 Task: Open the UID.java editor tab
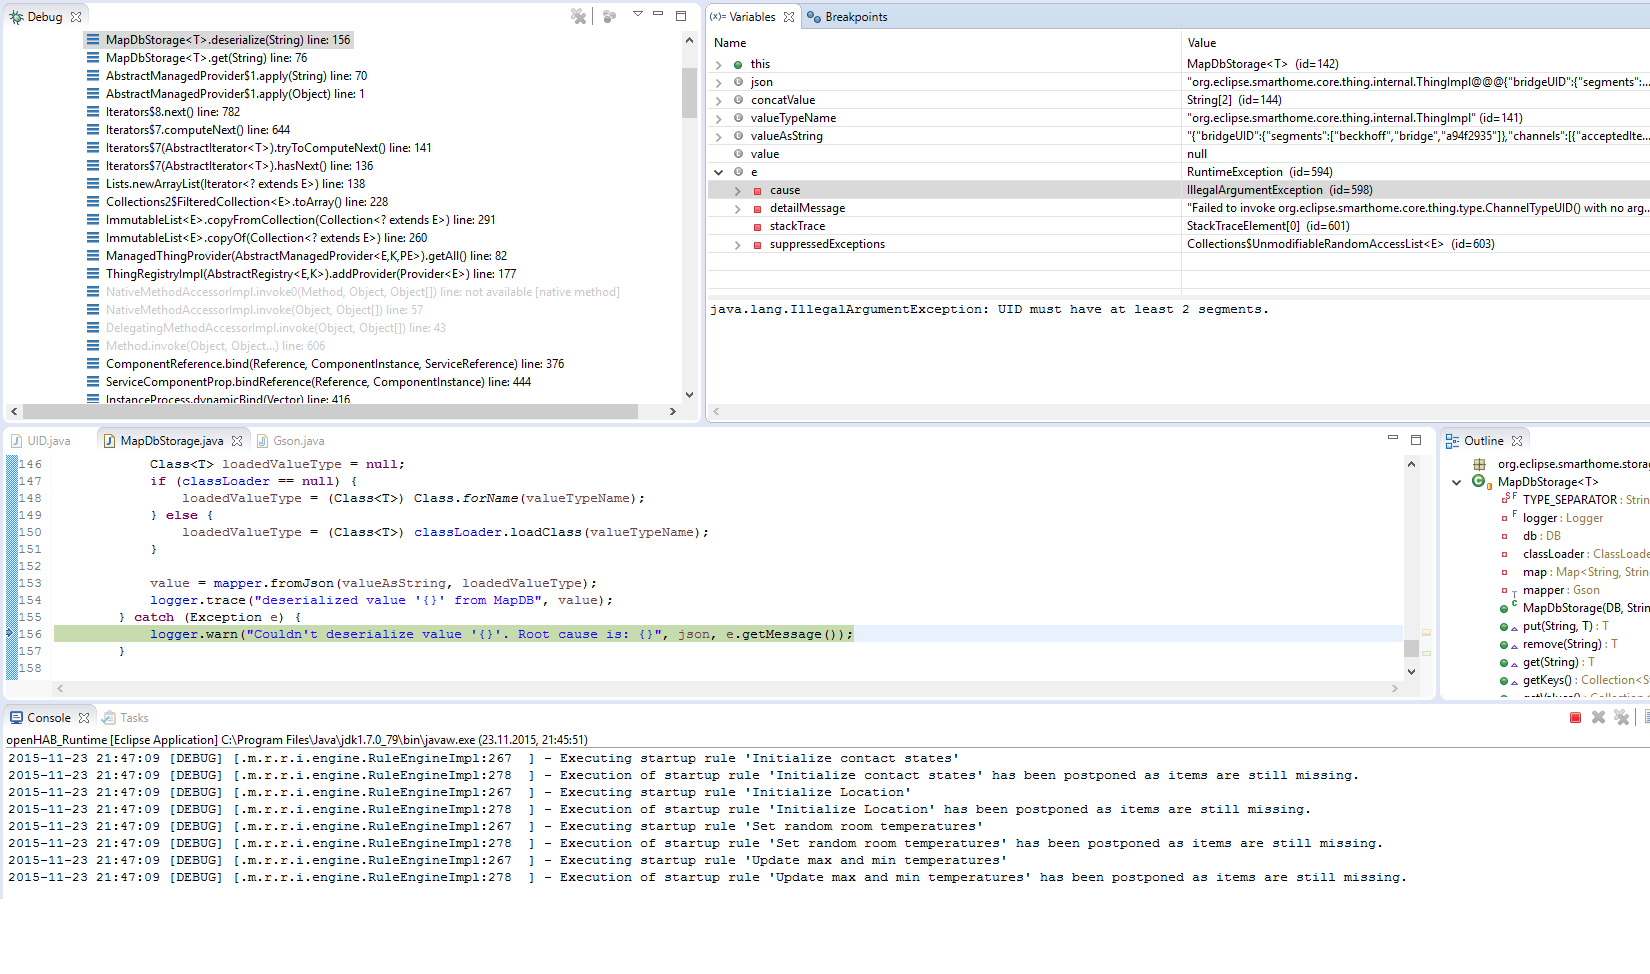[41, 441]
